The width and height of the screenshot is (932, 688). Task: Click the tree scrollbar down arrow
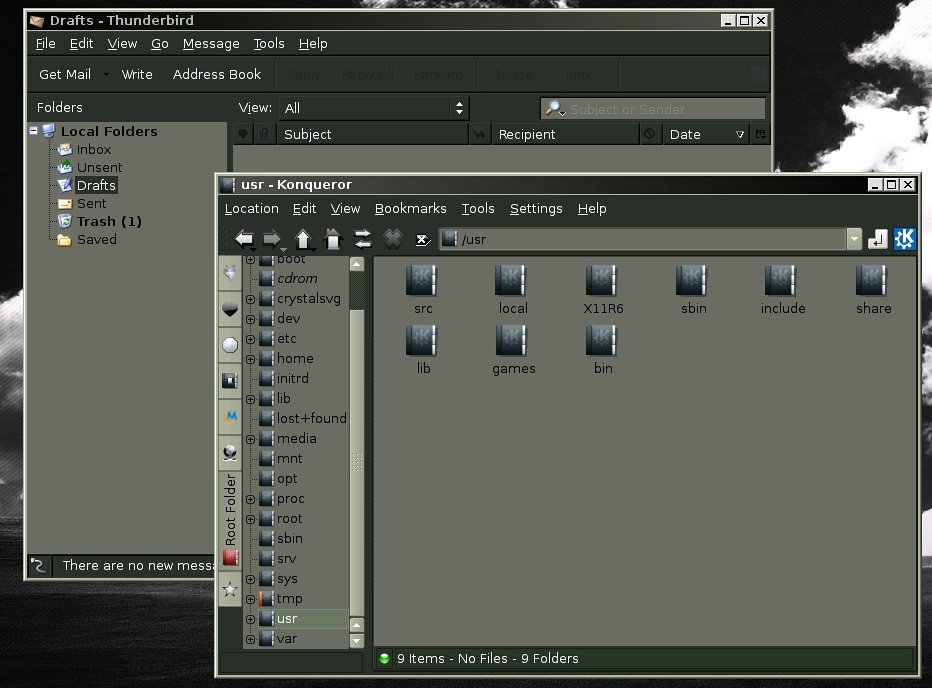(x=357, y=640)
